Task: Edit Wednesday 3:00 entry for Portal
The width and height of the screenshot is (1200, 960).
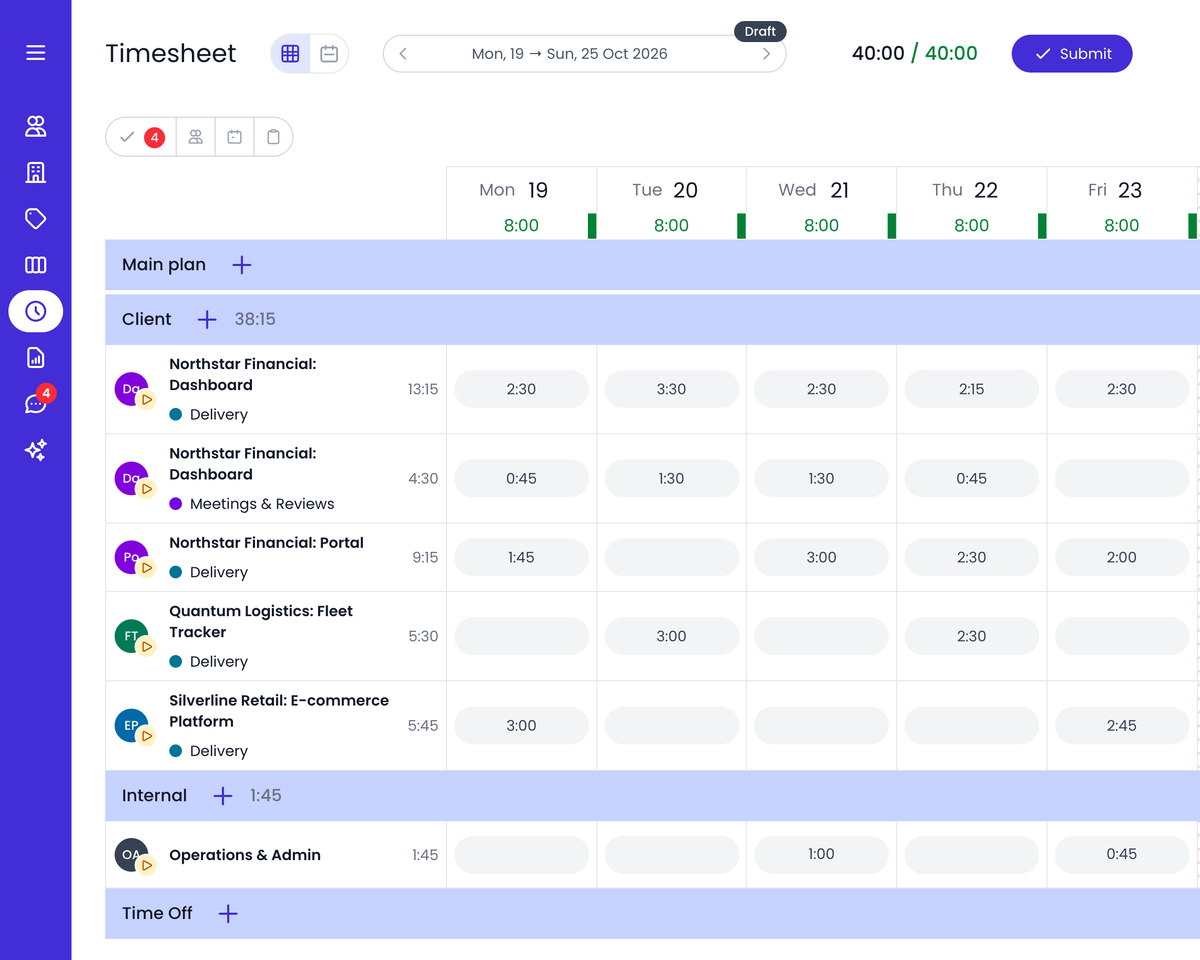Action: pos(821,558)
